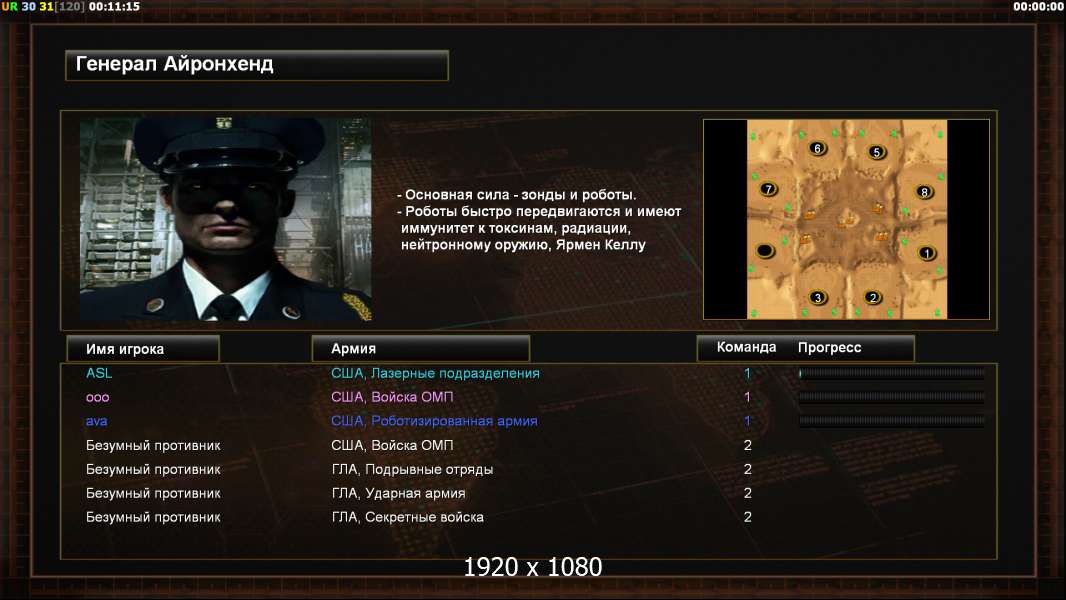
Task: Click start position 2 on the minimap
Action: click(x=873, y=297)
